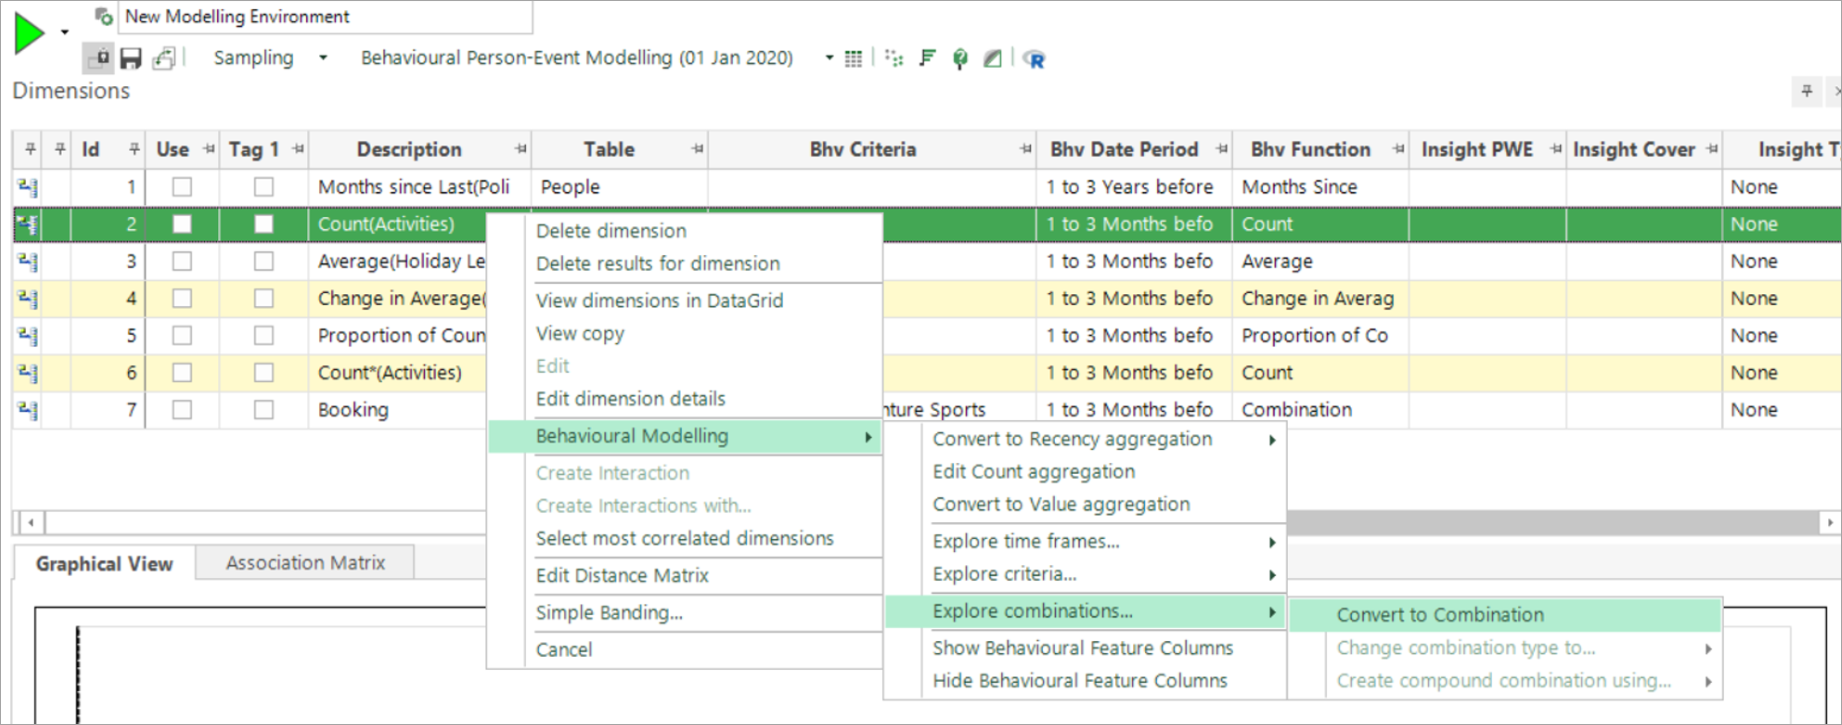Pin the Description column
Screen dimensions: 1842x725
(521, 150)
